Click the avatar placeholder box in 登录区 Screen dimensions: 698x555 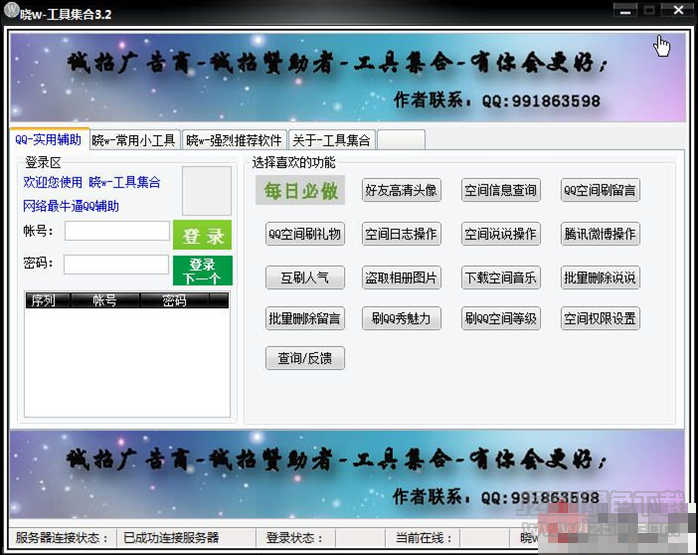(x=207, y=191)
